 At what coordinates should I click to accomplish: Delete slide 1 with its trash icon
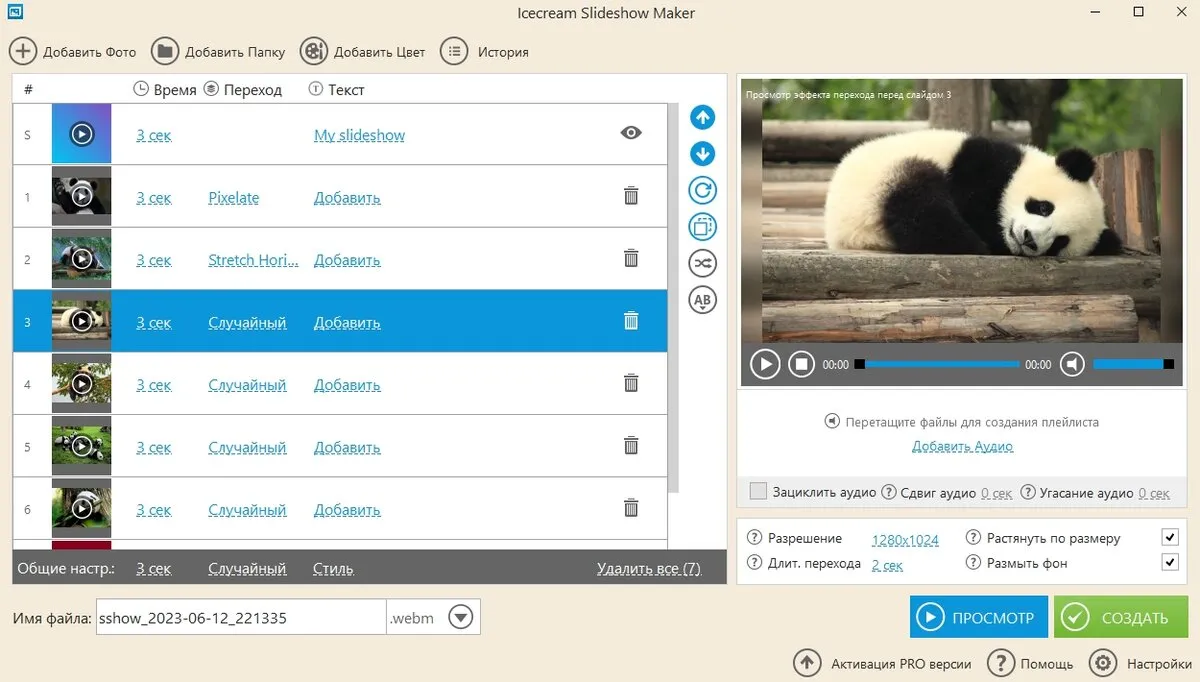pos(631,196)
